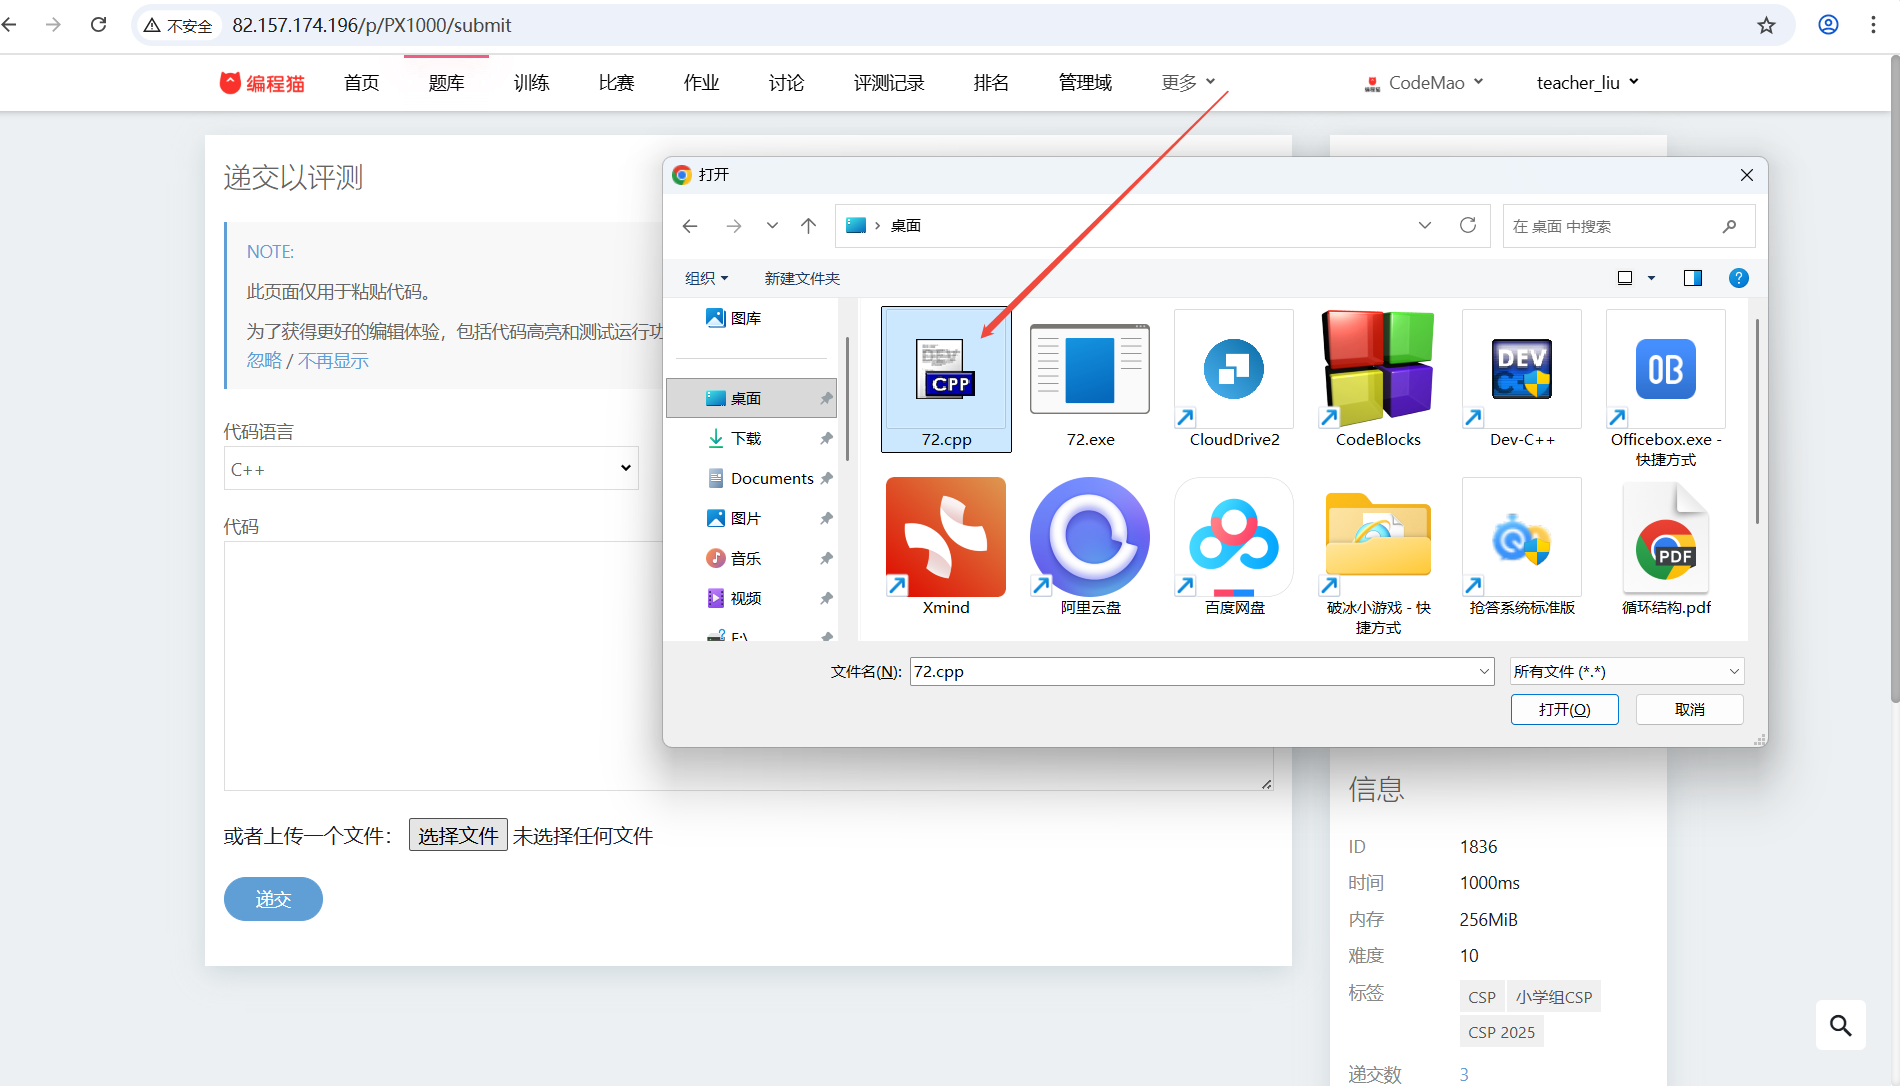Toggle the preview pane button

click(x=1692, y=278)
